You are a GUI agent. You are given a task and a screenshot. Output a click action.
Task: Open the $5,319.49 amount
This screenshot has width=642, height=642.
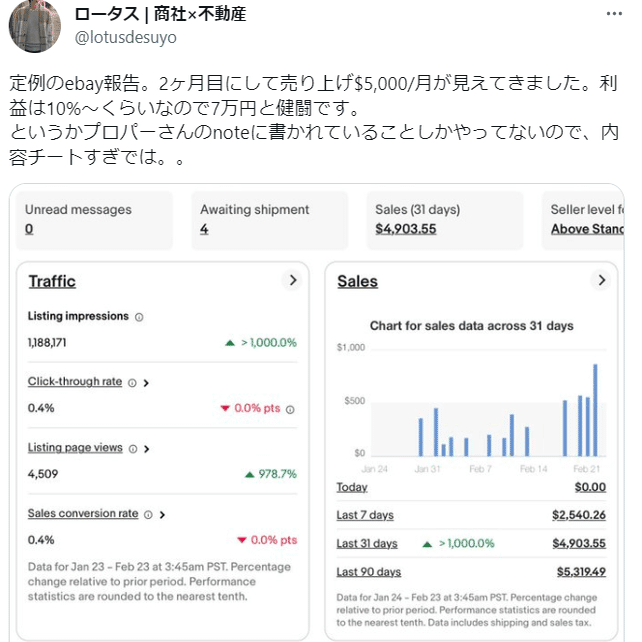[x=581, y=572]
